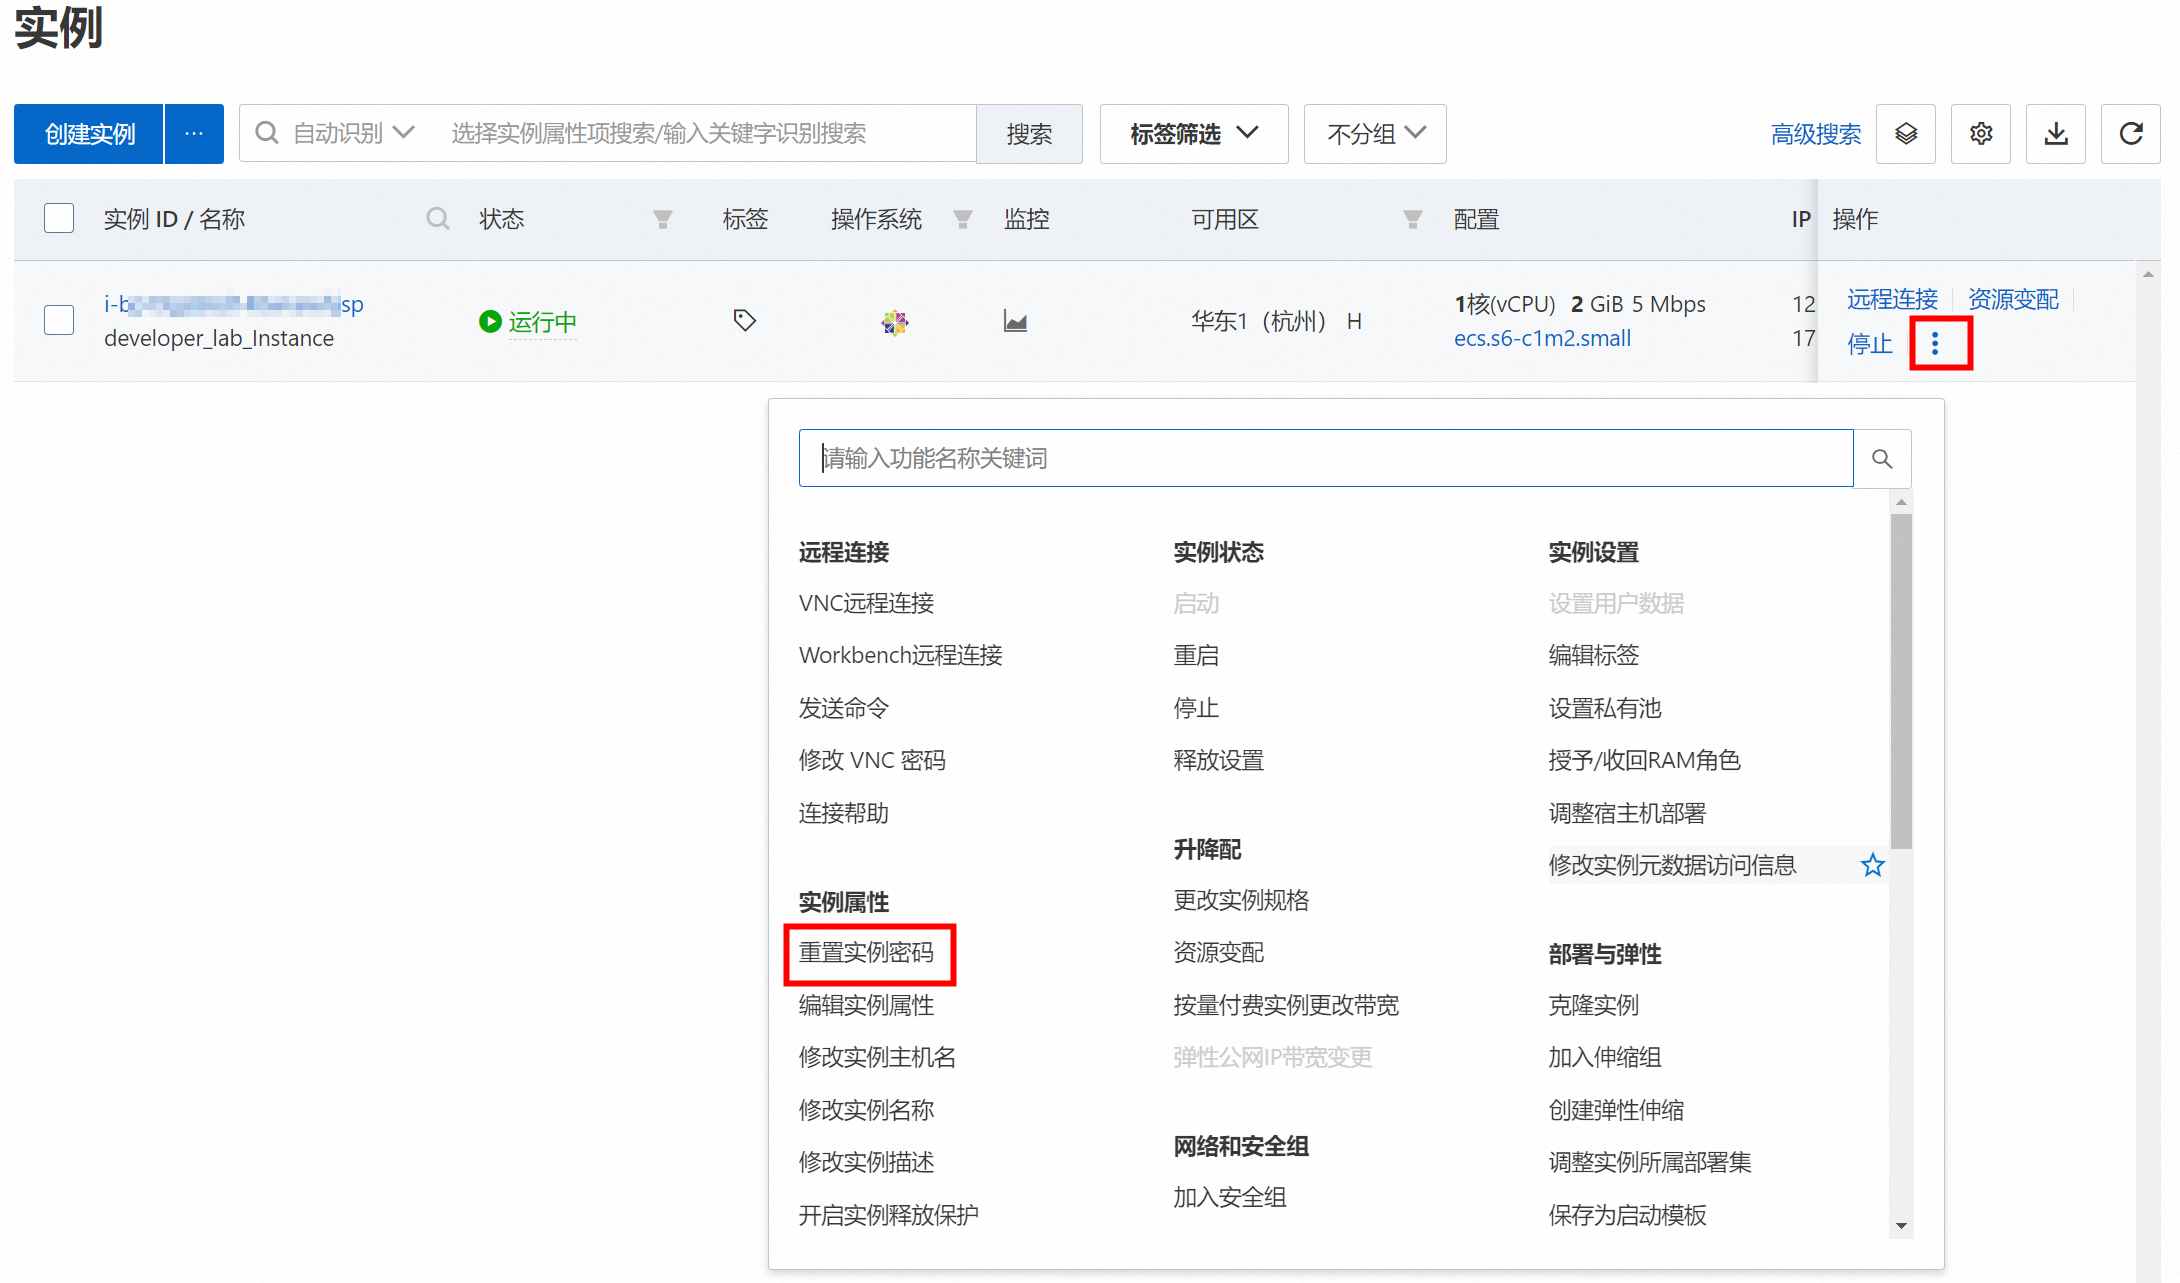This screenshot has height=1283, width=2180.
Task: Expand the 标签筛选 dropdown
Action: (x=1193, y=133)
